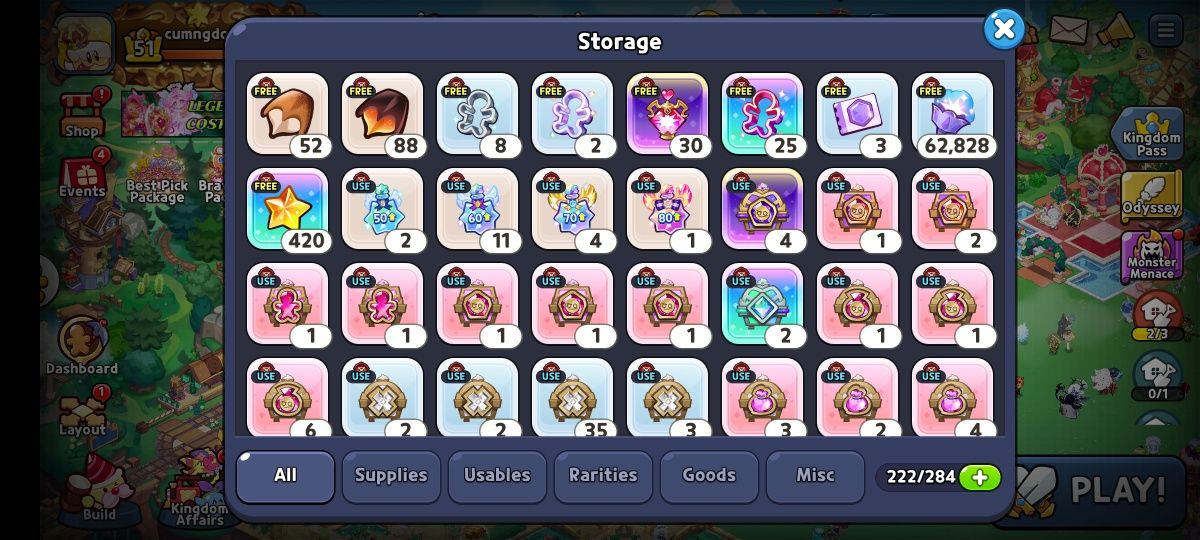Open the Rarities tab
1200x540 pixels.
coord(603,476)
